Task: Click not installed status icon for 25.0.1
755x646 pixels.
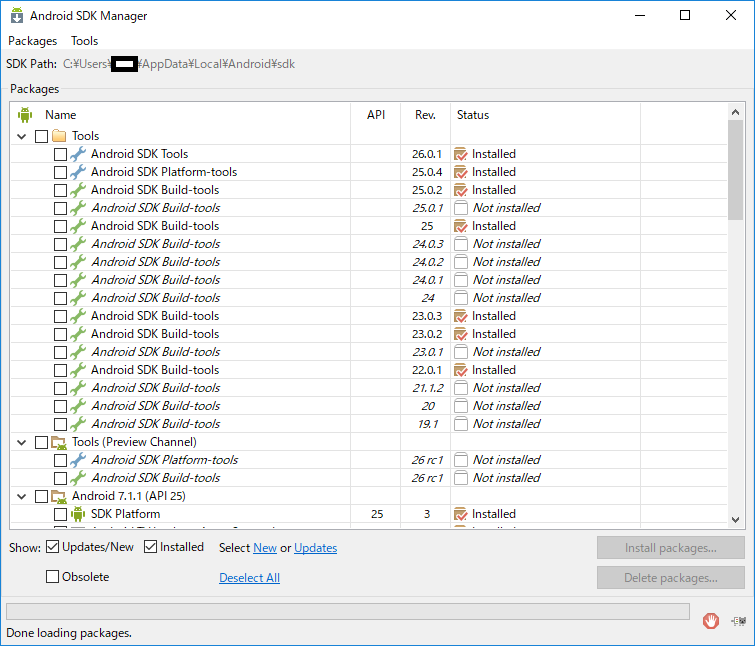Action: pyautogui.click(x=461, y=208)
